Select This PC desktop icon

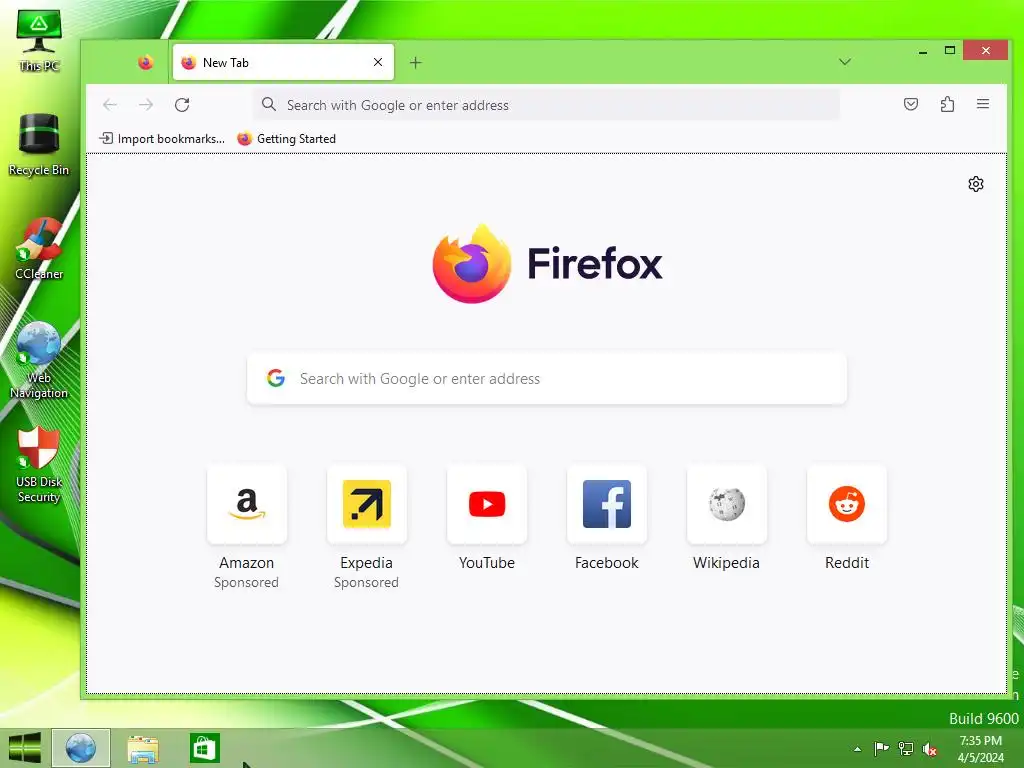point(39,40)
